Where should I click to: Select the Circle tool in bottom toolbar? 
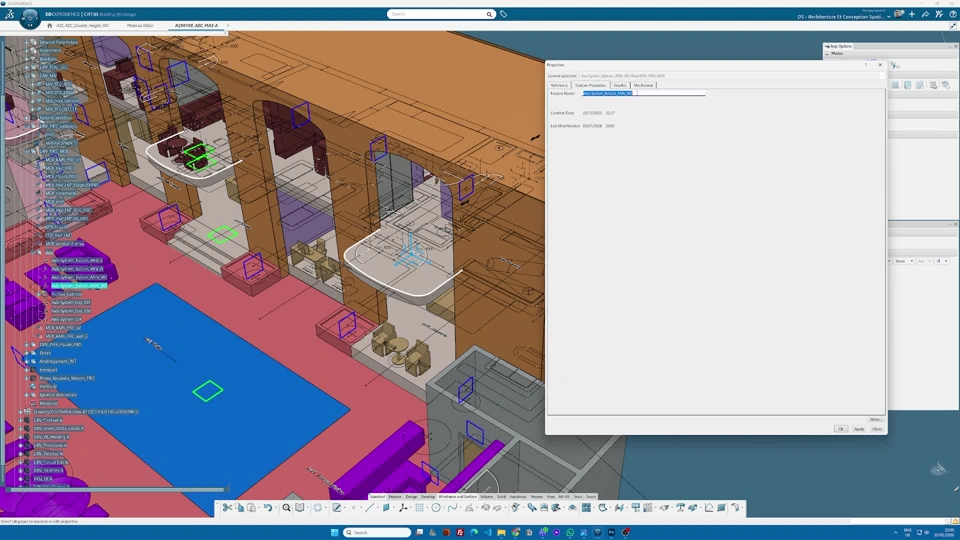(x=436, y=508)
